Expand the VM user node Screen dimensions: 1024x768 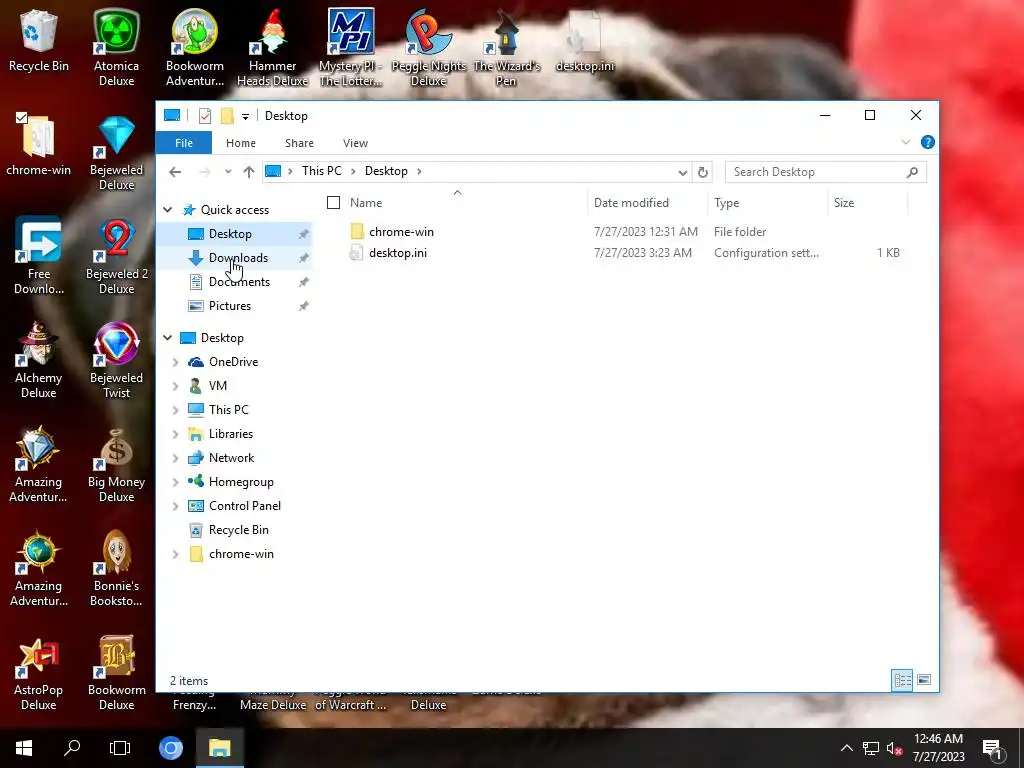(x=176, y=386)
